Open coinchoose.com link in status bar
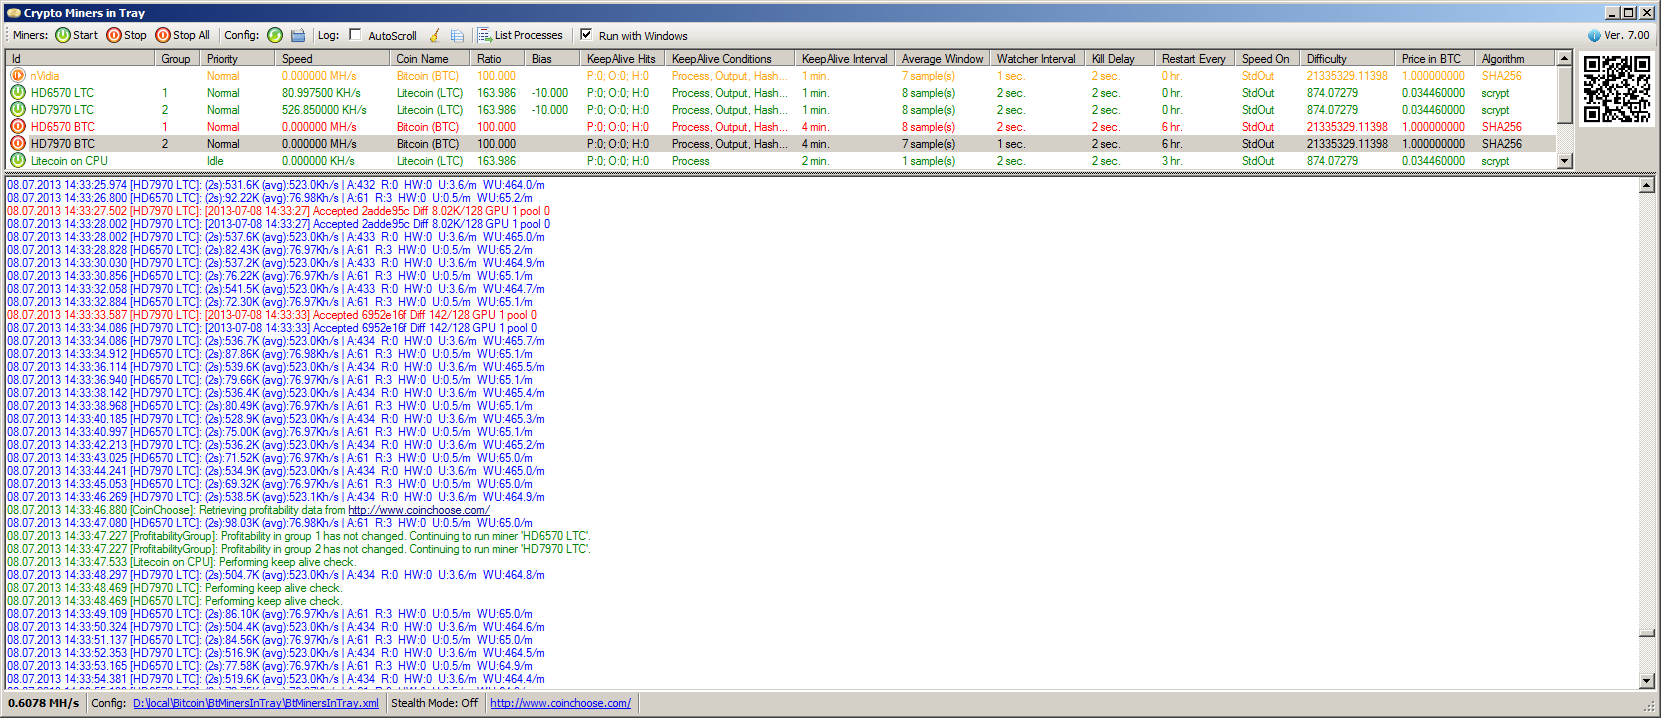 560,703
